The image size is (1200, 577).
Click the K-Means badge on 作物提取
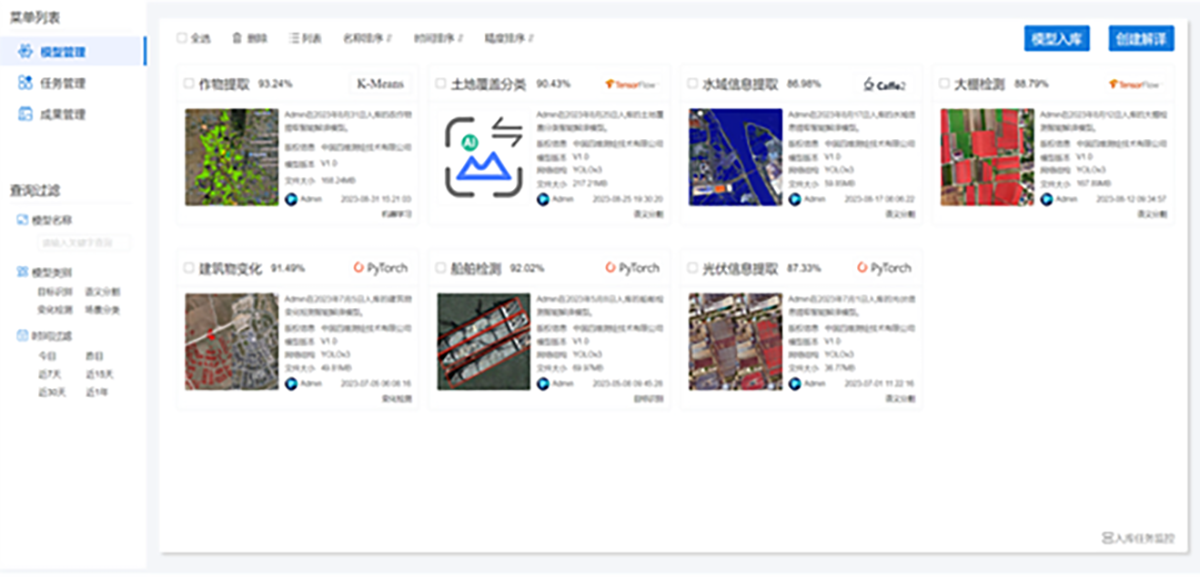point(381,84)
